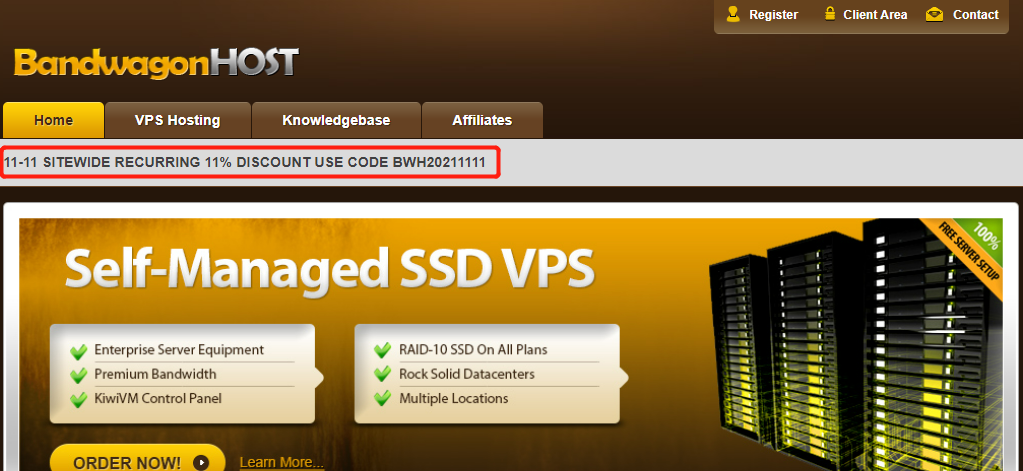Open the Home tab
1023x471 pixels.
pos(53,120)
